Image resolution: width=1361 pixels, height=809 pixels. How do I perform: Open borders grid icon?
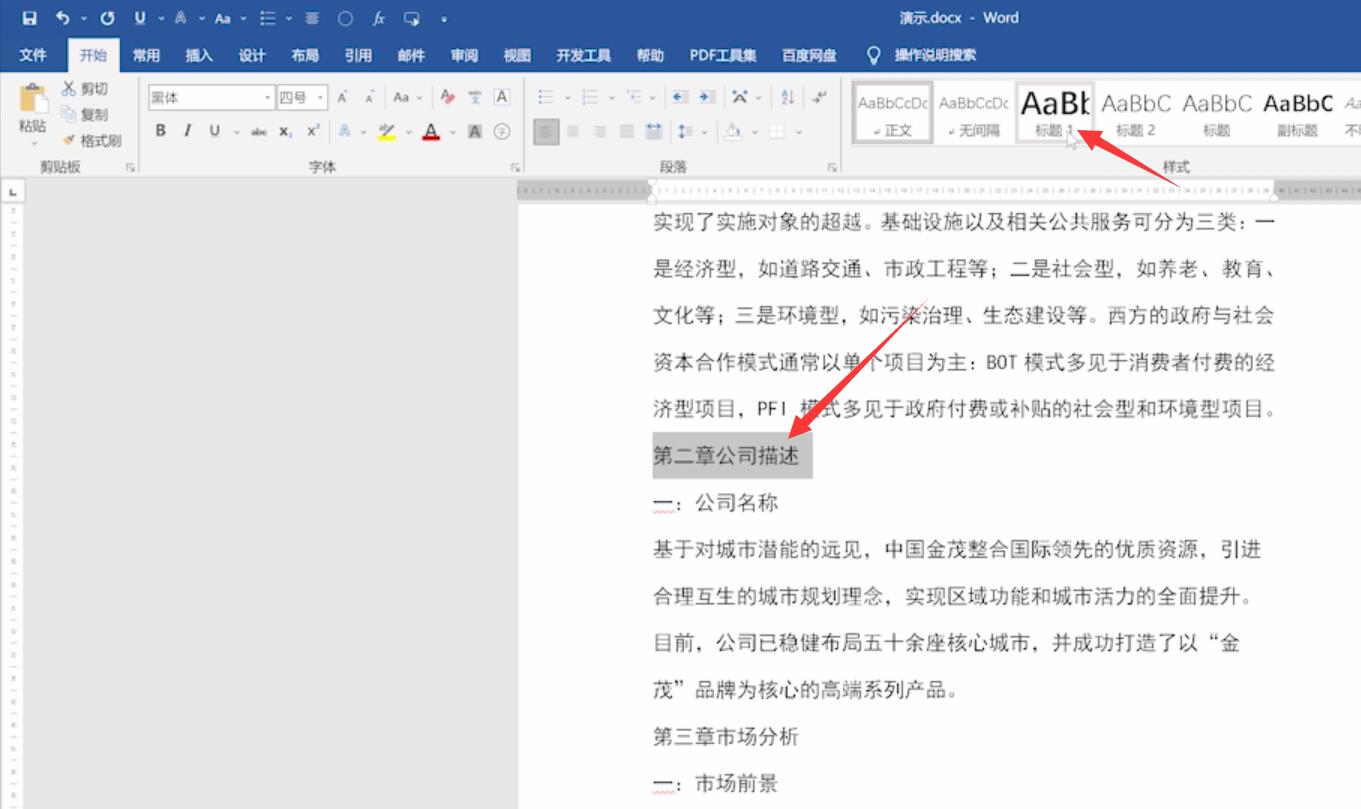pos(777,131)
